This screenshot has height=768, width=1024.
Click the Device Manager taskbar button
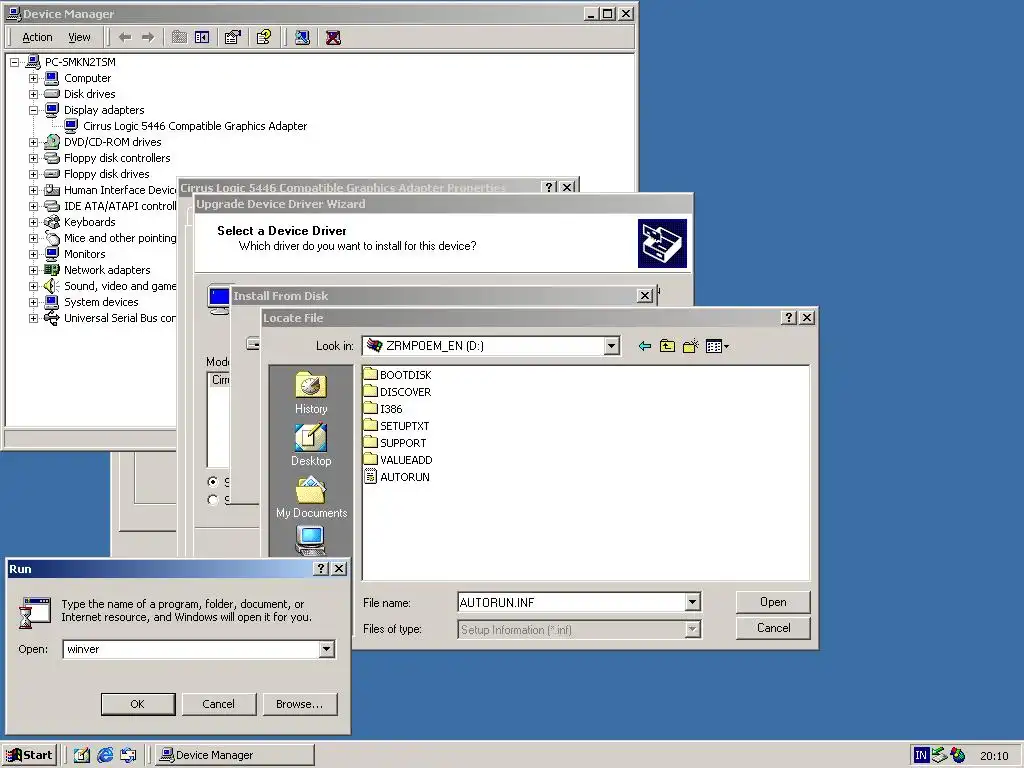pos(234,755)
